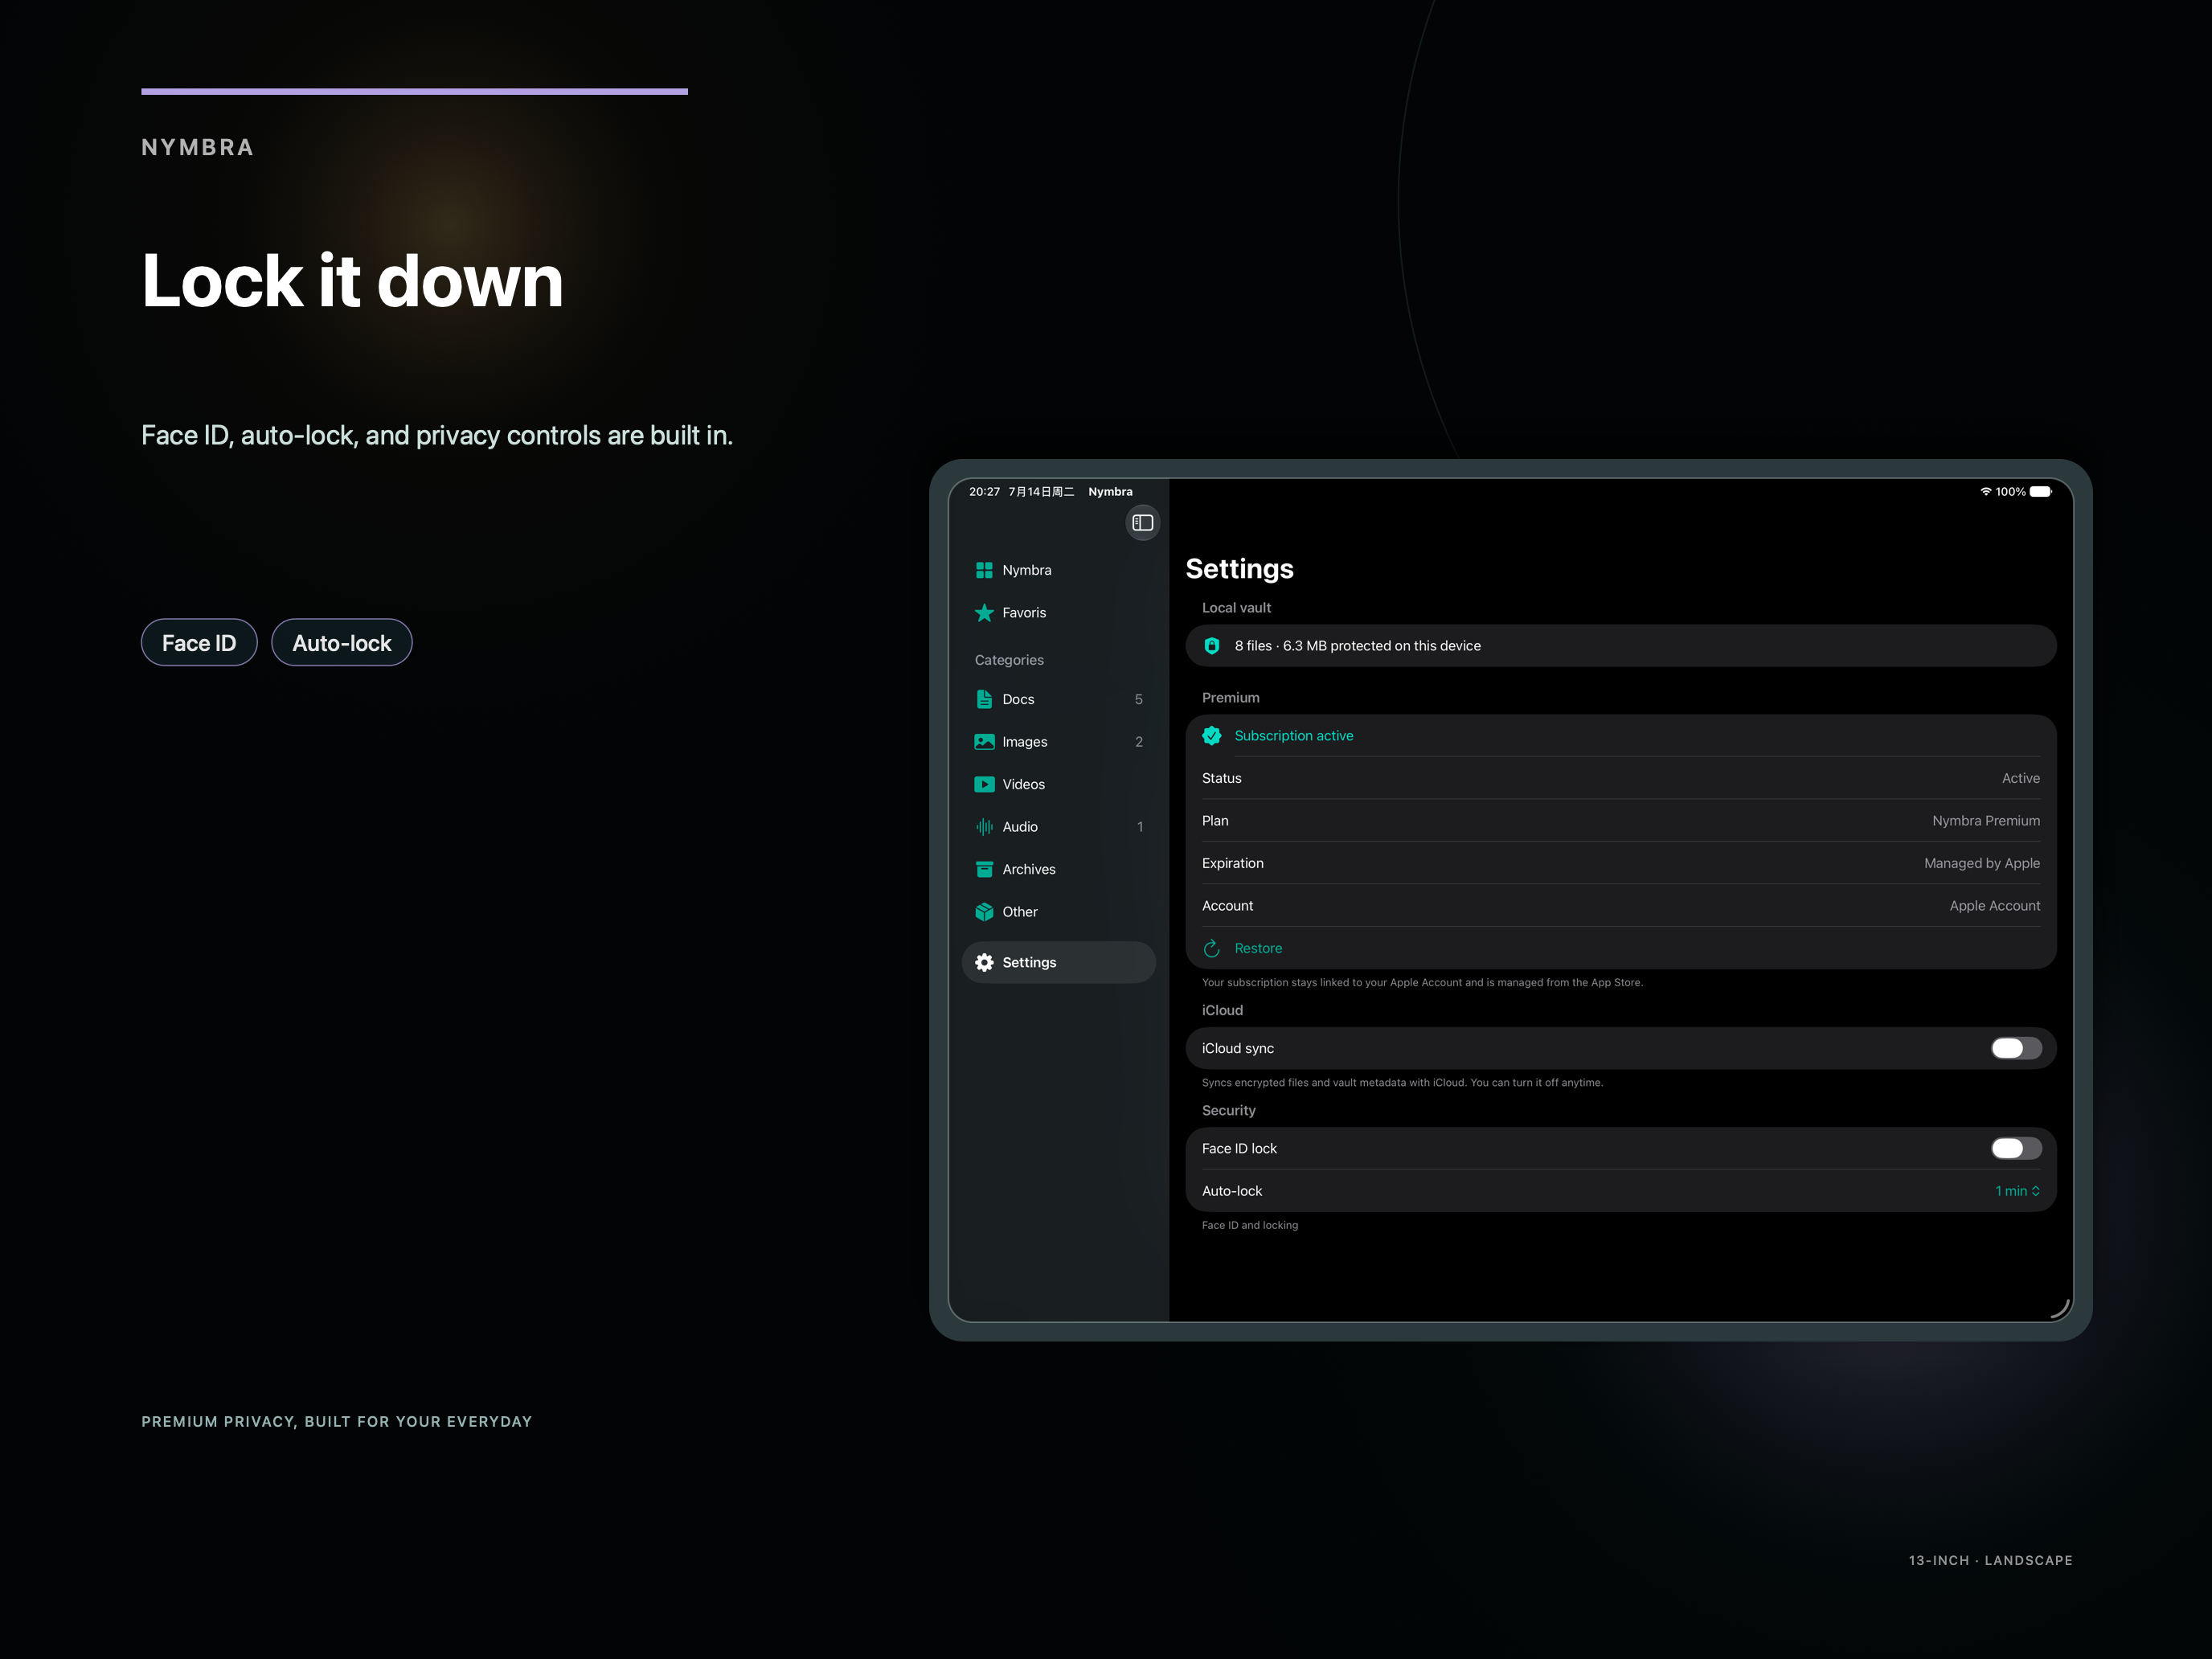The image size is (2212, 1659).
Task: Click the iCloud sync encryption footnote
Action: [x=1402, y=1083]
